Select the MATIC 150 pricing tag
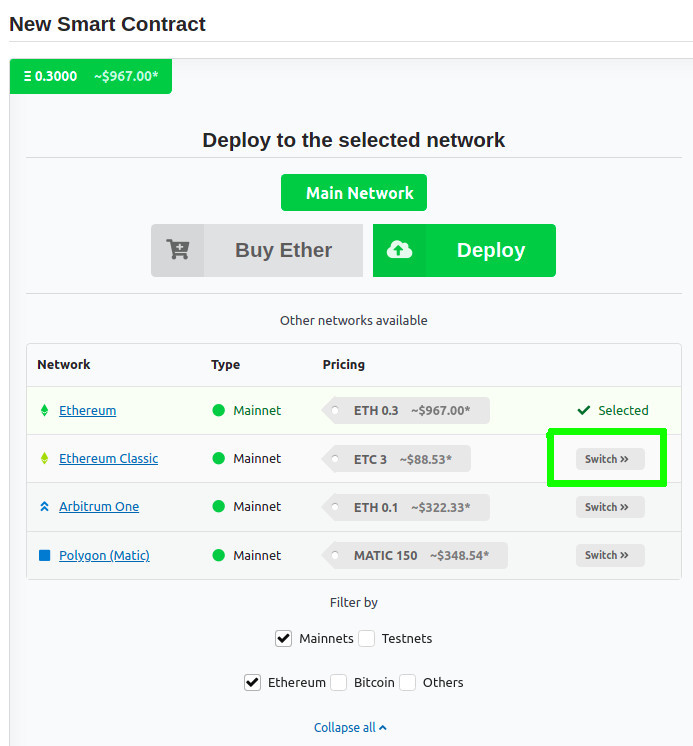Viewport: 693px width, 746px height. (x=415, y=555)
